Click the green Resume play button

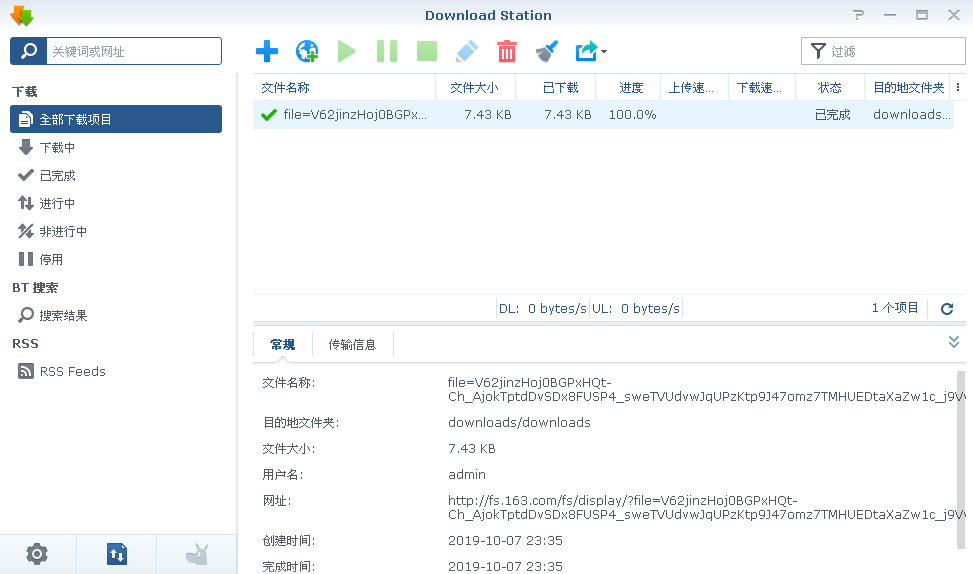(x=346, y=51)
